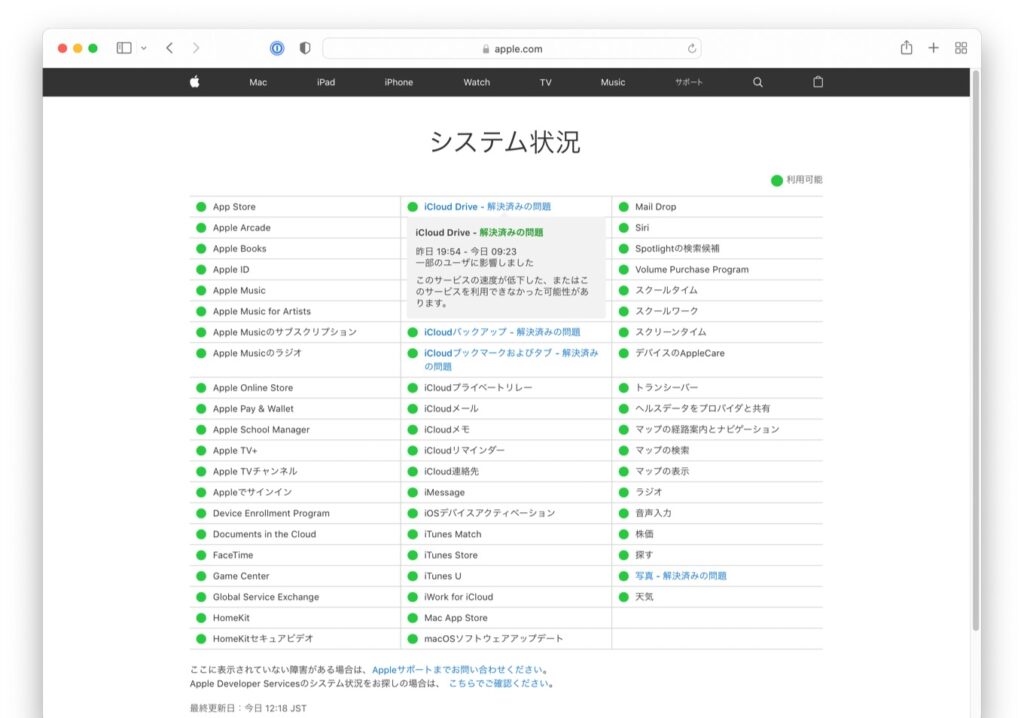Click the Mail Drop row text
The image size is (1024, 718).
pyautogui.click(x=656, y=206)
